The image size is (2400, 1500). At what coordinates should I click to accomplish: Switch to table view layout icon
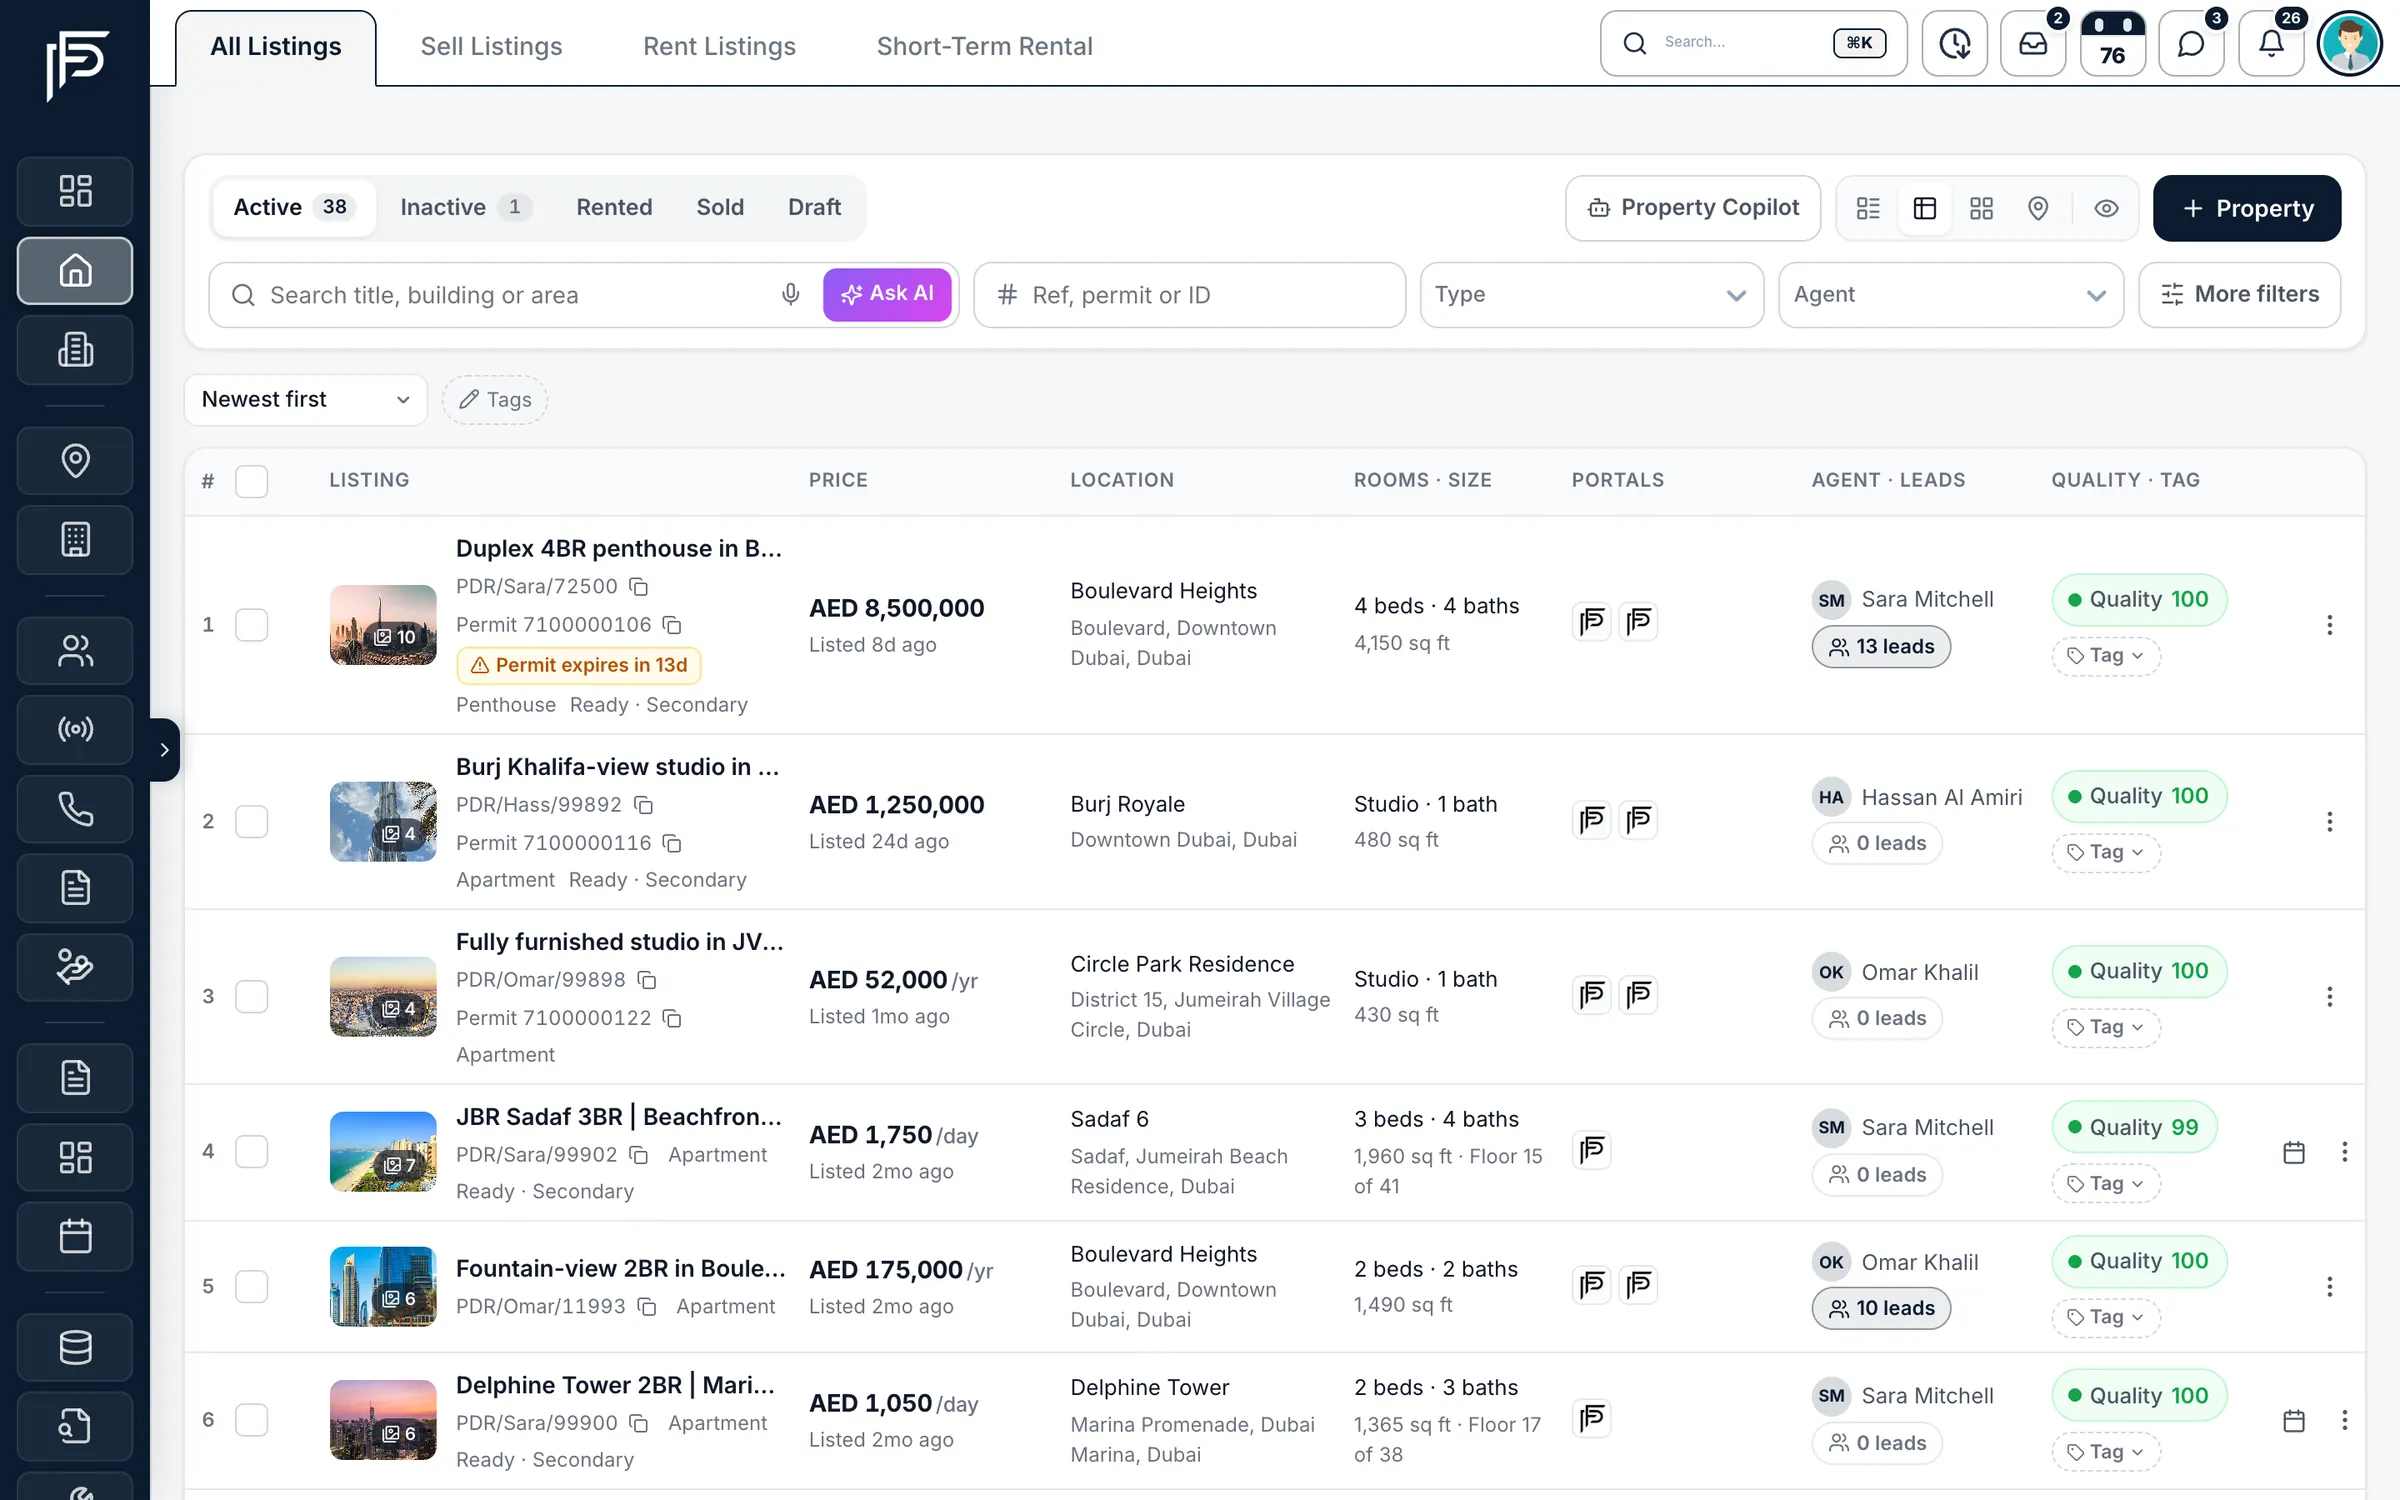point(1924,208)
